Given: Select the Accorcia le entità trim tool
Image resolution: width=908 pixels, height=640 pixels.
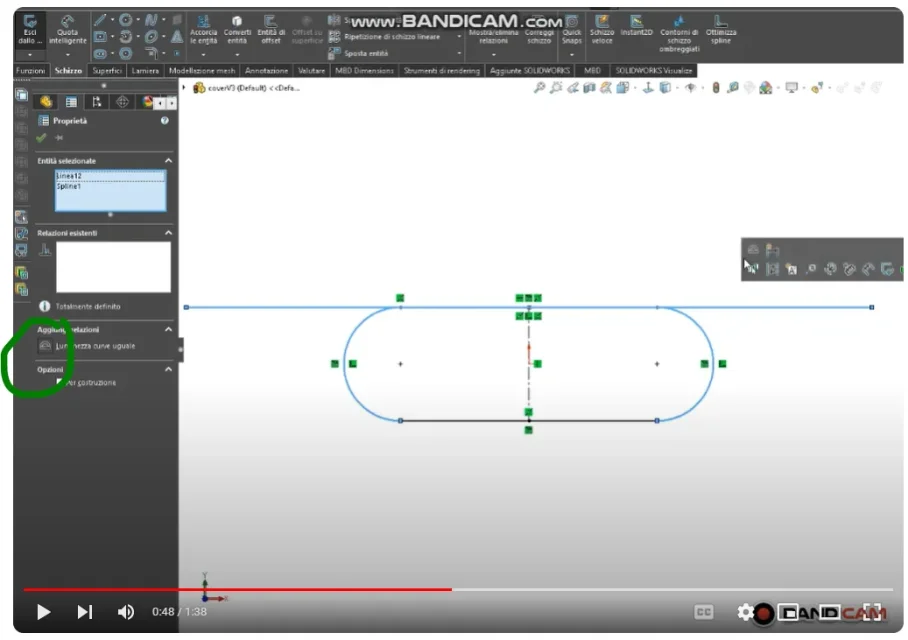Looking at the screenshot, I should point(204,29).
